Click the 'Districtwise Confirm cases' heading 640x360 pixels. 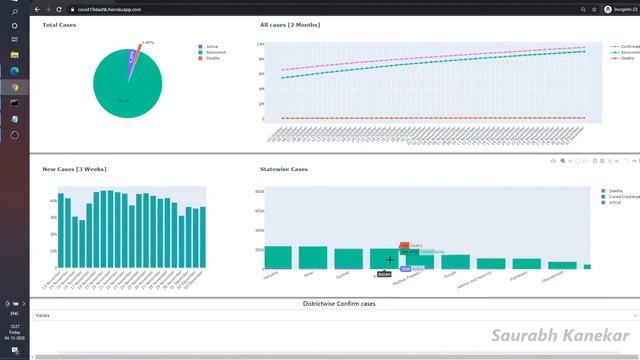[x=339, y=304]
